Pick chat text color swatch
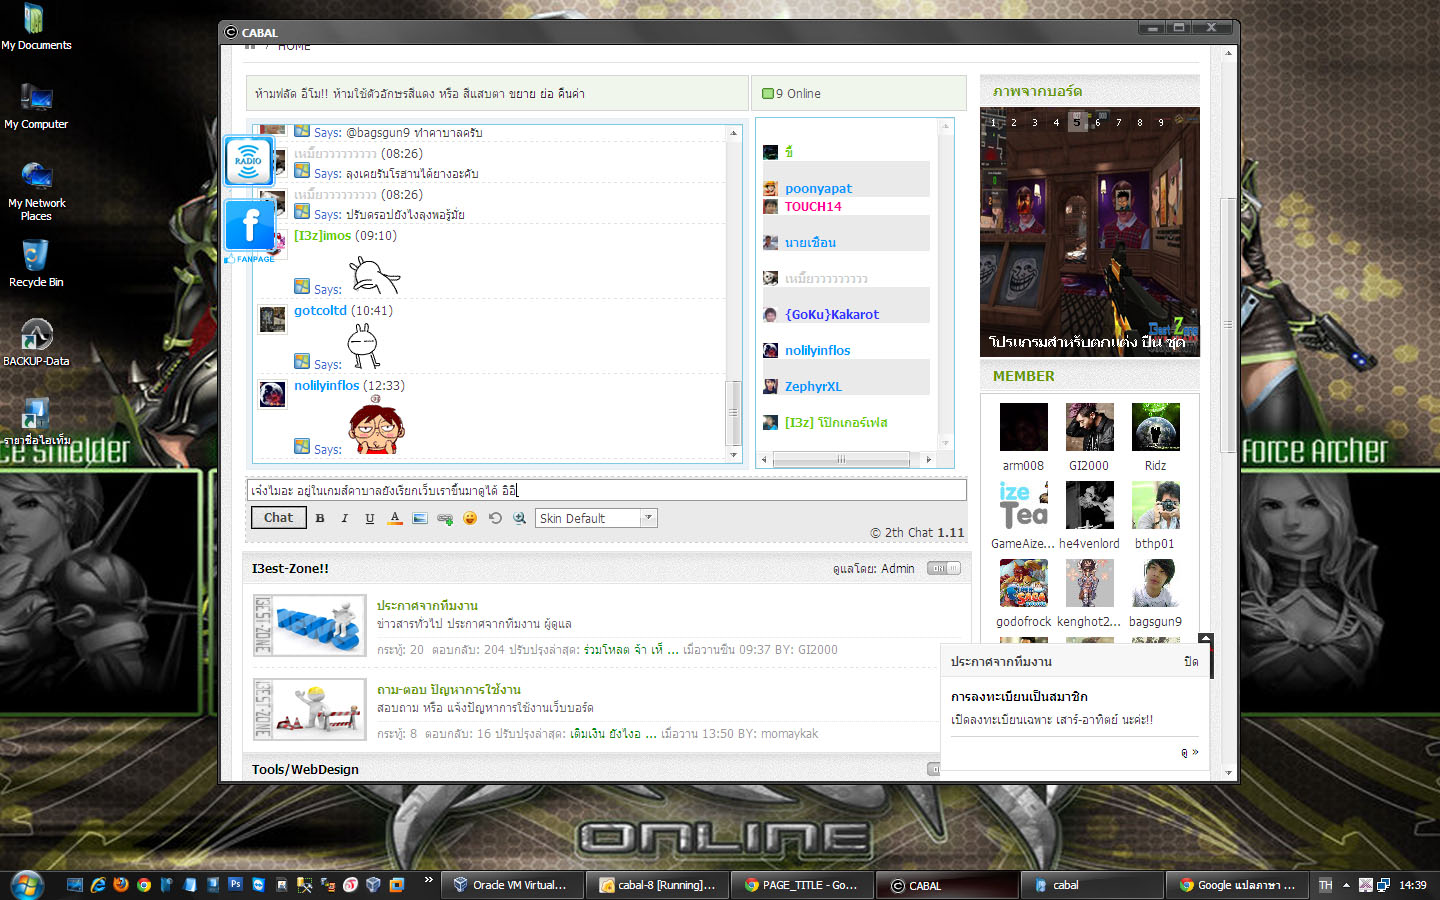The height and width of the screenshot is (900, 1440). coord(395,518)
